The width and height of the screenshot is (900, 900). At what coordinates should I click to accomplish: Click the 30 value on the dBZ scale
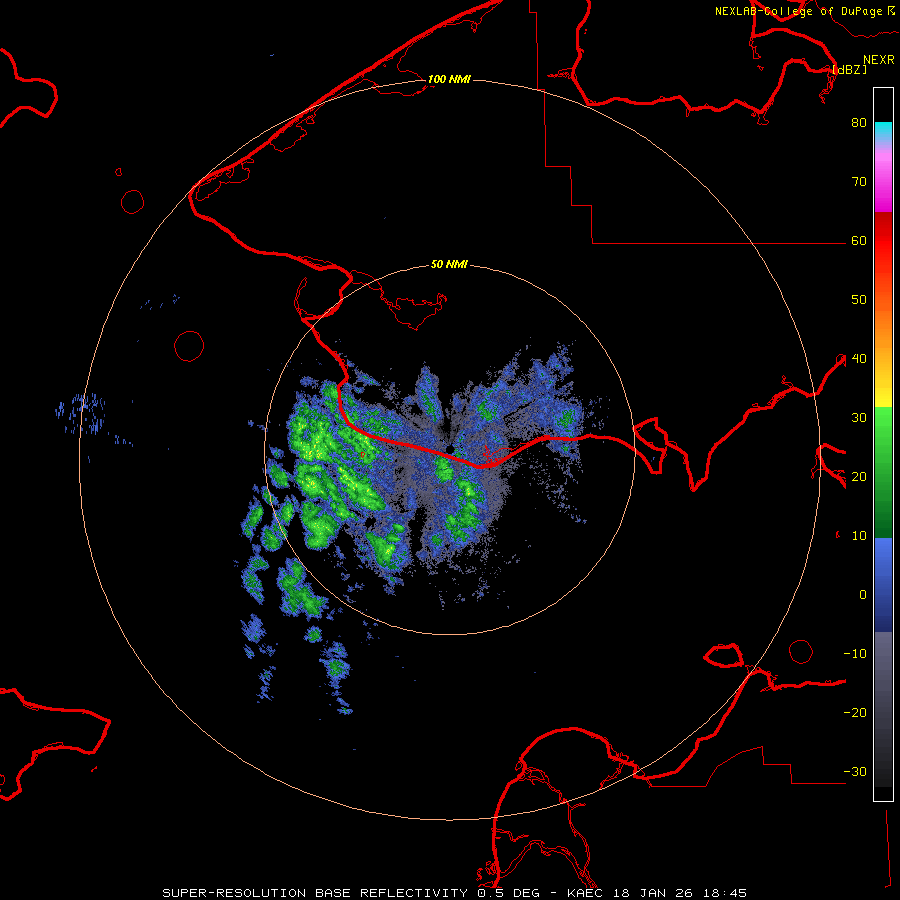click(859, 417)
